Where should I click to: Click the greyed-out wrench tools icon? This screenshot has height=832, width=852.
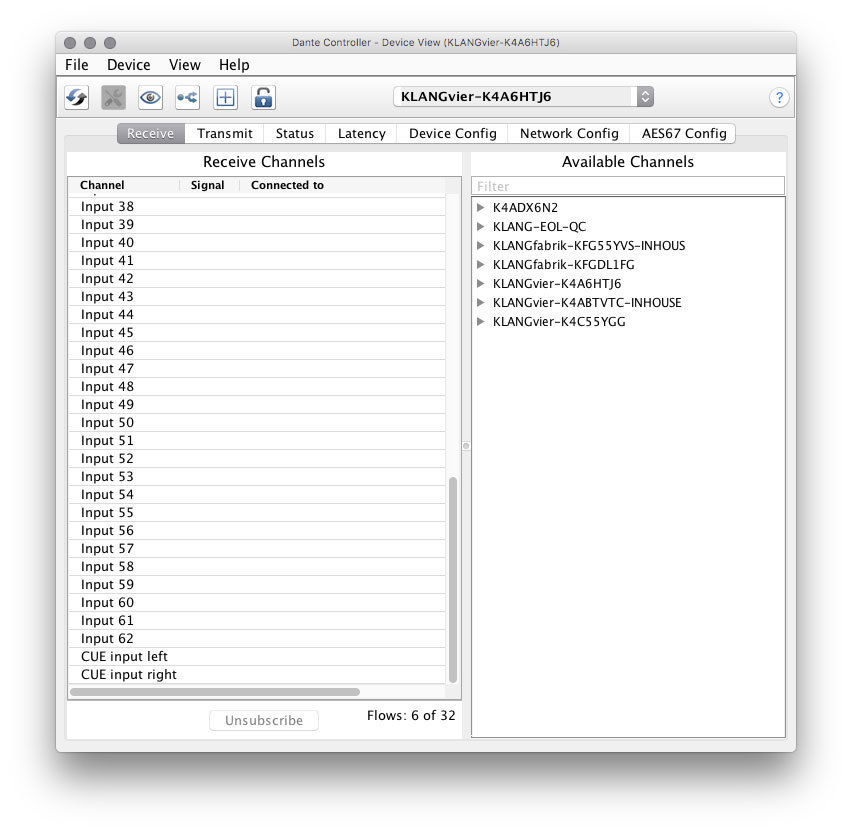pyautogui.click(x=114, y=98)
